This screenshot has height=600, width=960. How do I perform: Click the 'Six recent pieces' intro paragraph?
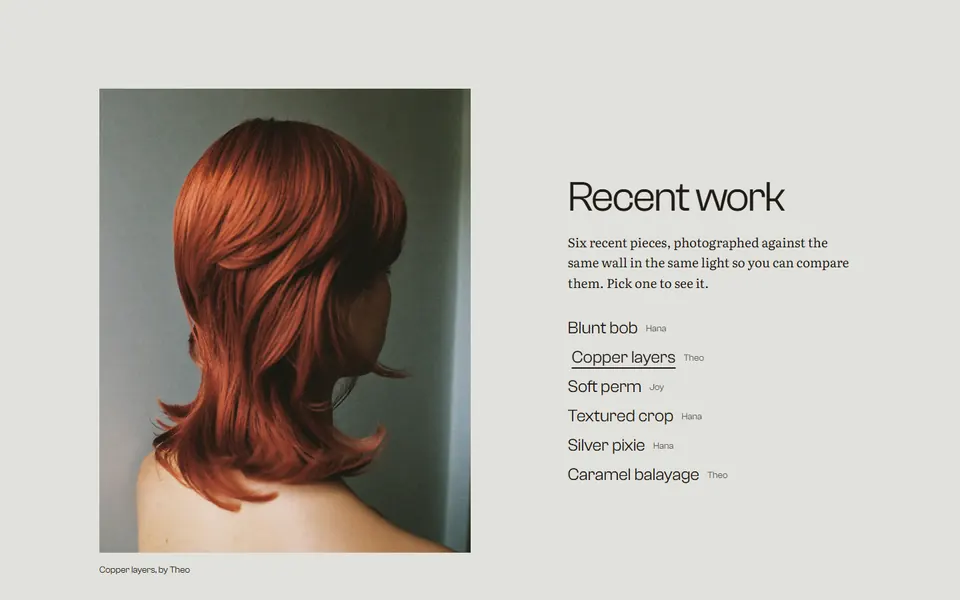click(708, 263)
